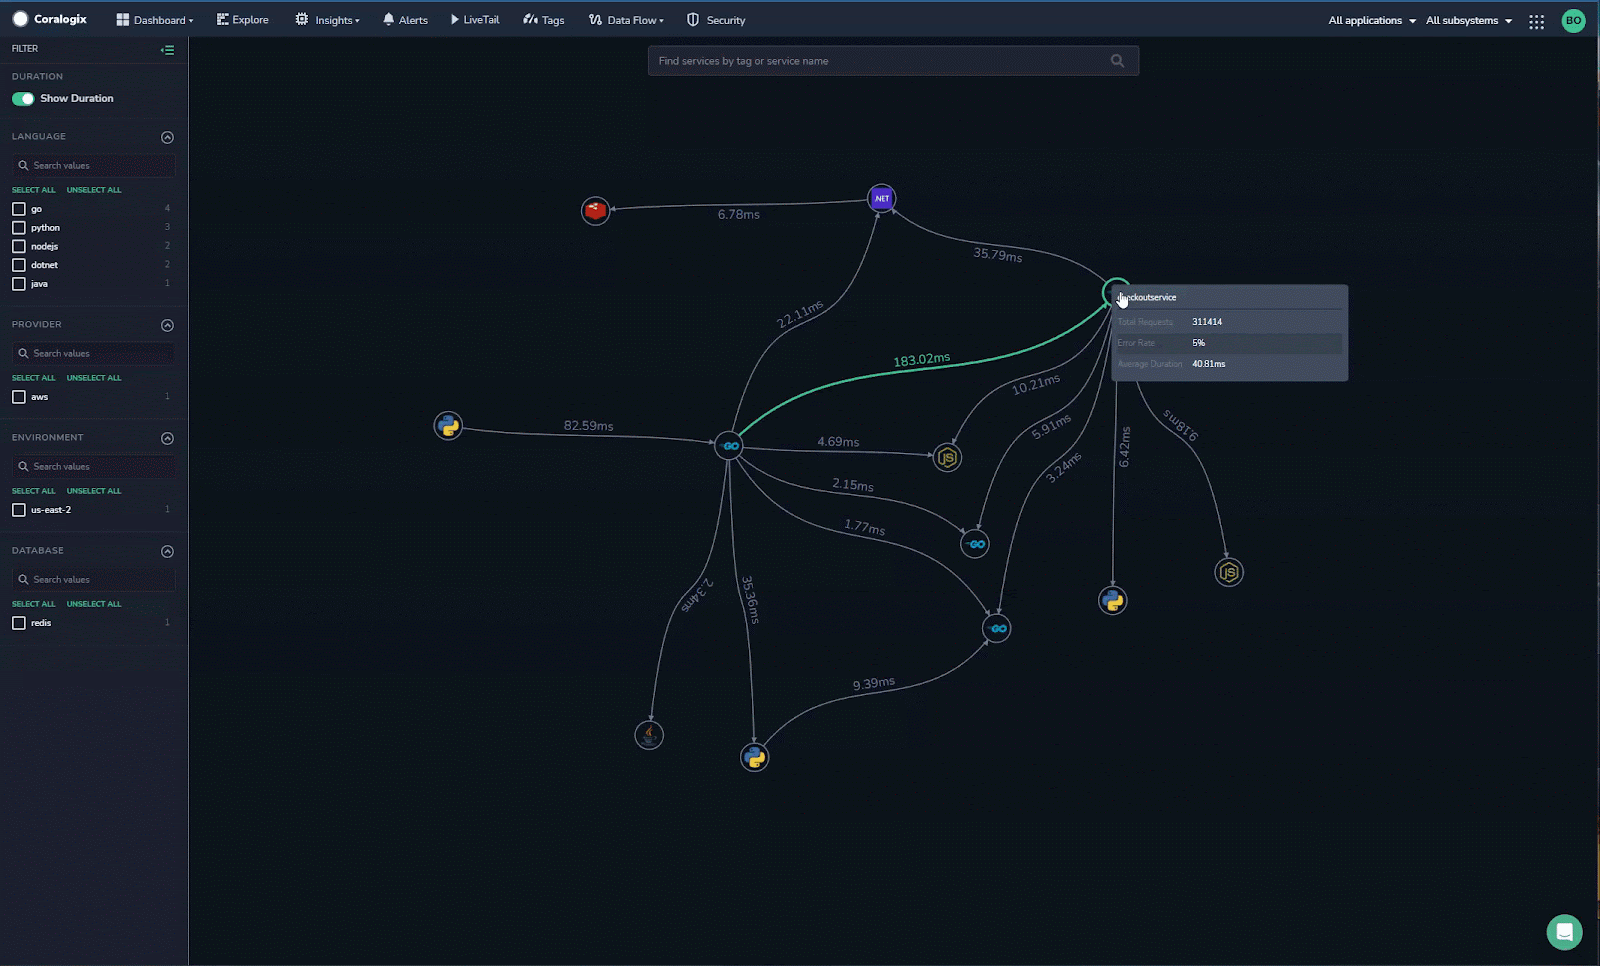Screen dimensions: 1600x966
Task: Click the Redis database node icon
Action: tap(595, 210)
